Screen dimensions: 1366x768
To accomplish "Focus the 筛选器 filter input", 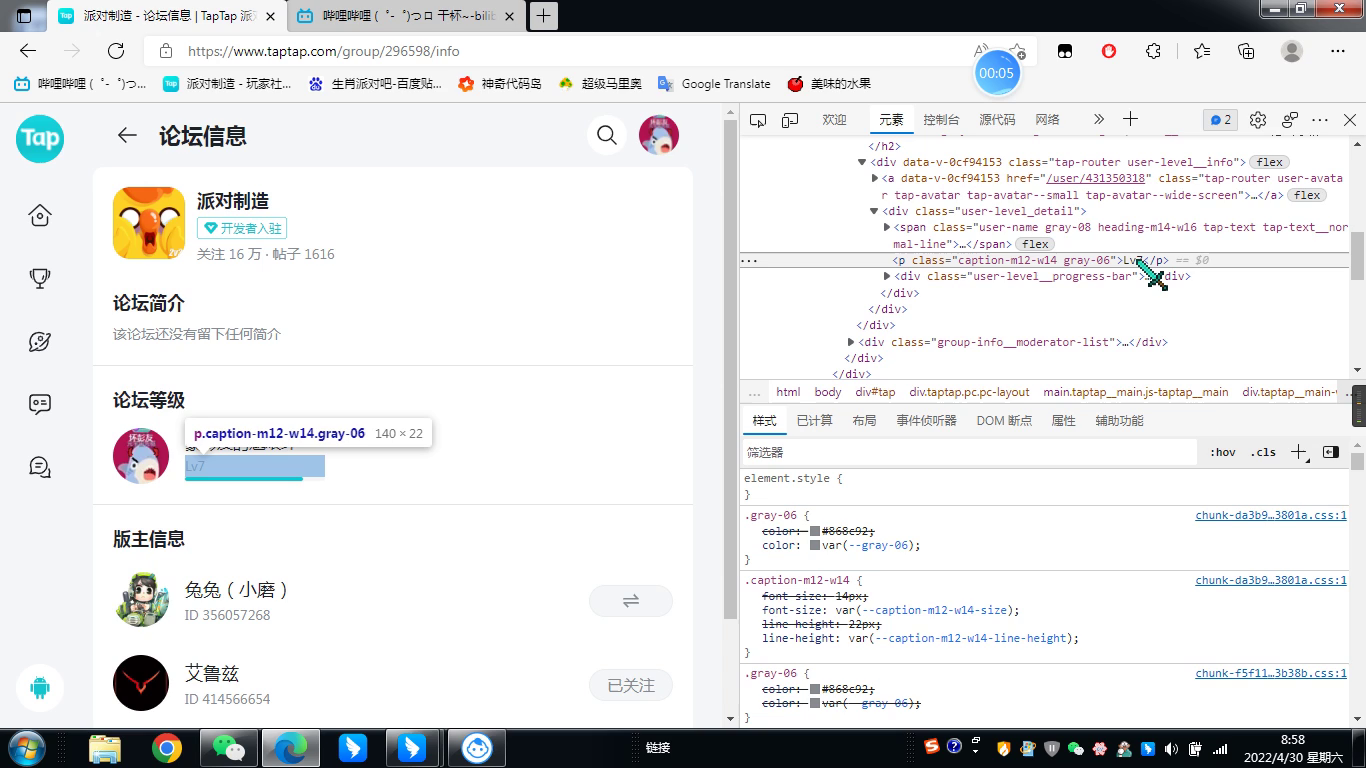I will [x=968, y=452].
